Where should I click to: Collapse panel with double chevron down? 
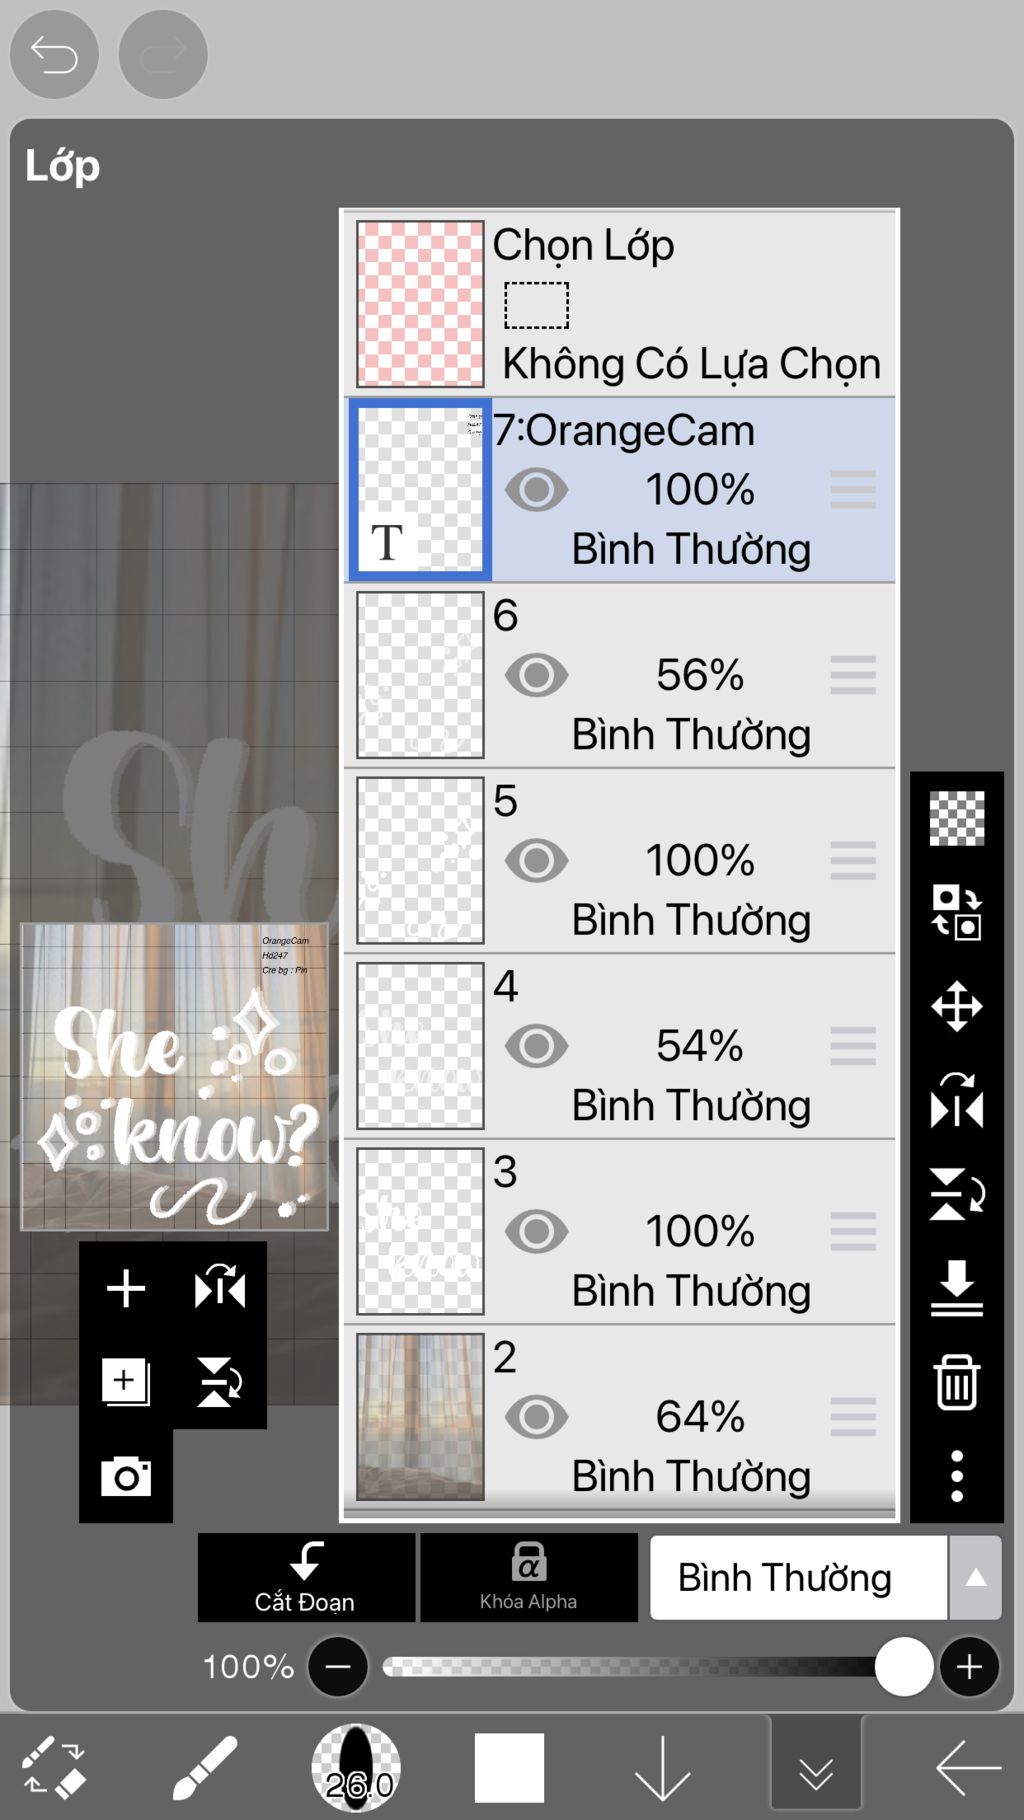(816, 1768)
